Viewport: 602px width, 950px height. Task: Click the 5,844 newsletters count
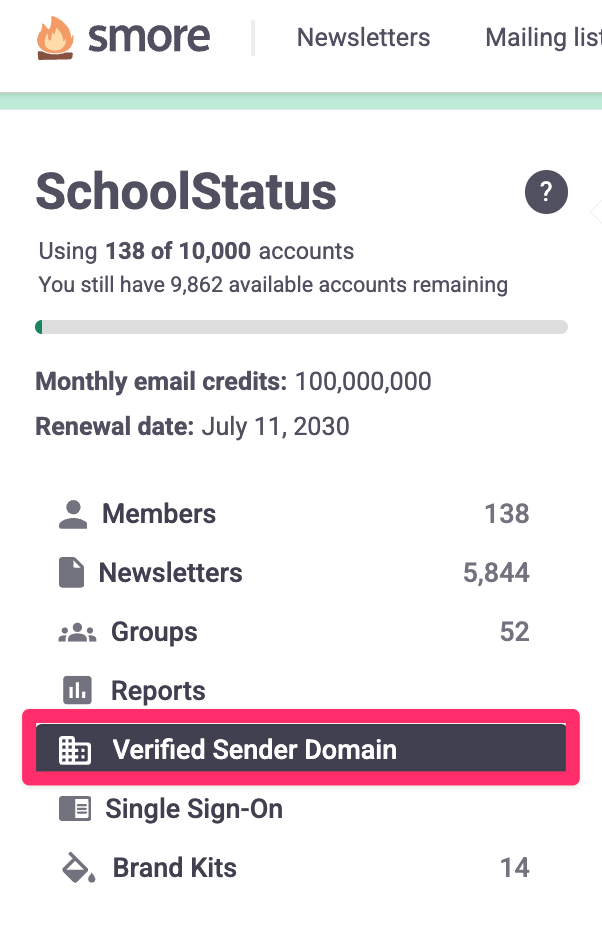click(496, 573)
